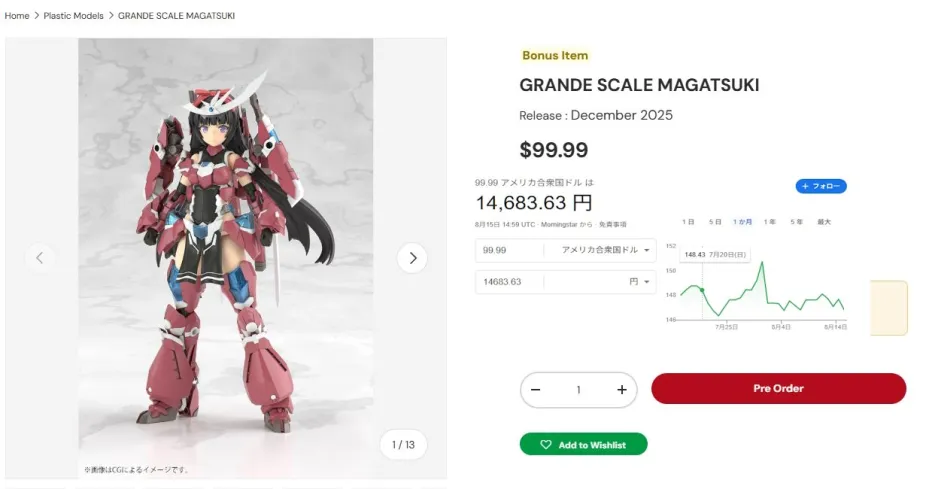
Task: Select the 最大 chart range tab
Action: [x=824, y=222]
